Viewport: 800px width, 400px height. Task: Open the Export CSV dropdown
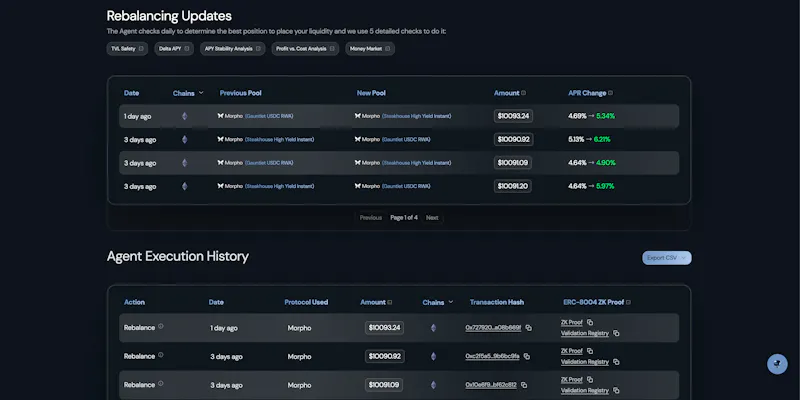[x=667, y=258]
